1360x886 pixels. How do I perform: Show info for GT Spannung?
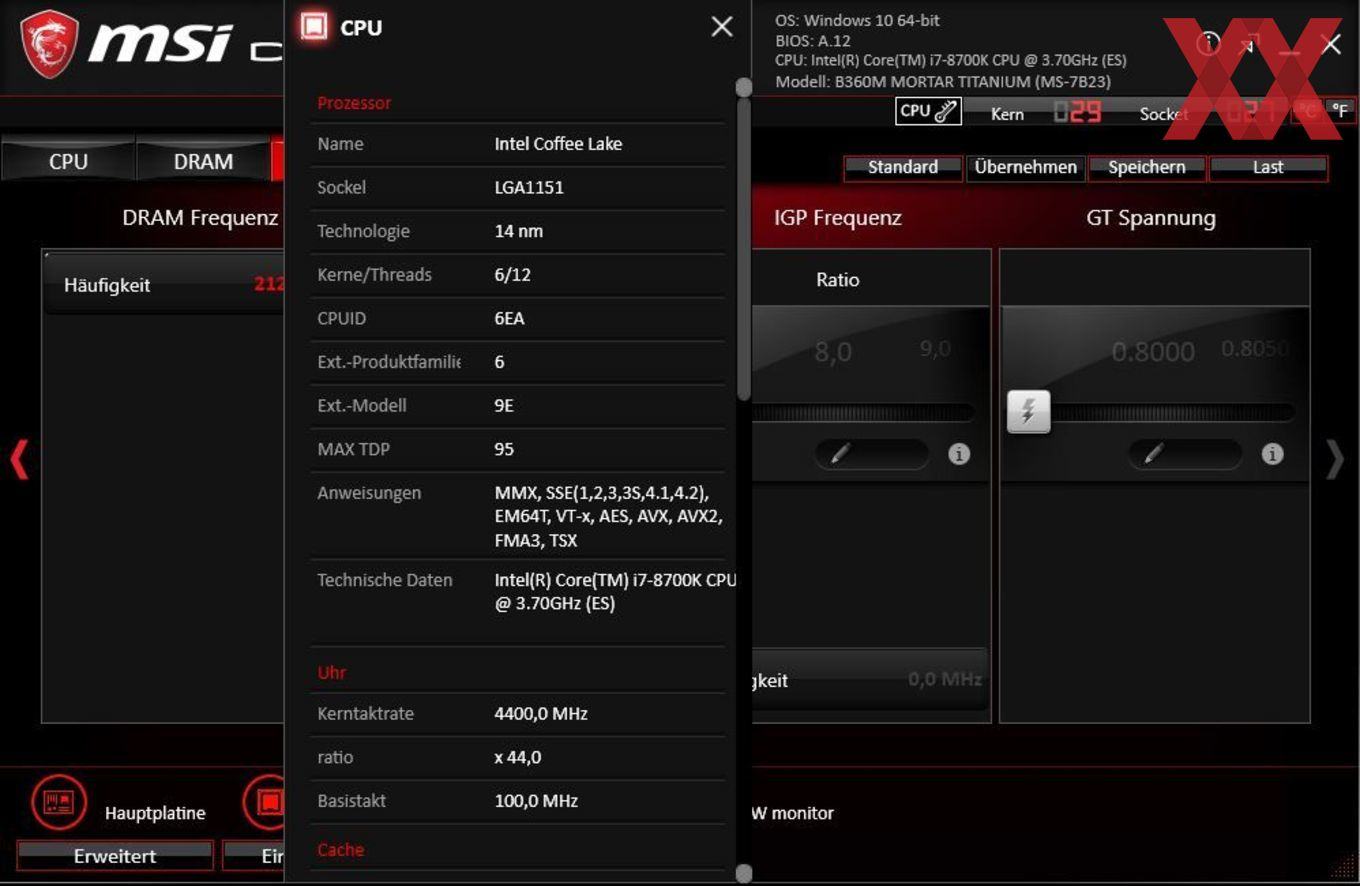[1272, 454]
